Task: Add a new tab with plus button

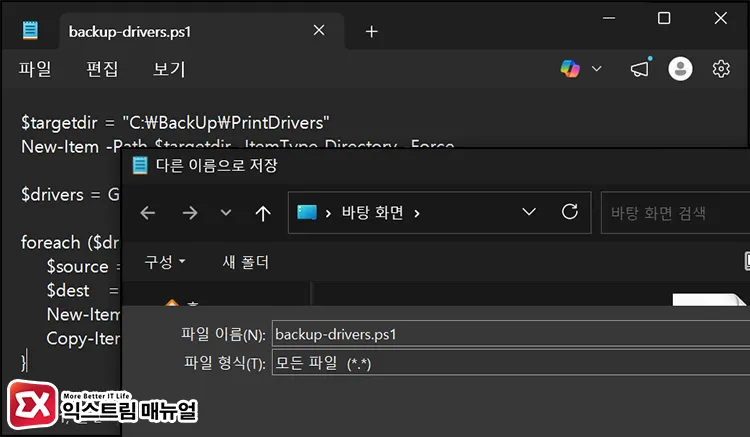Action: click(x=371, y=32)
